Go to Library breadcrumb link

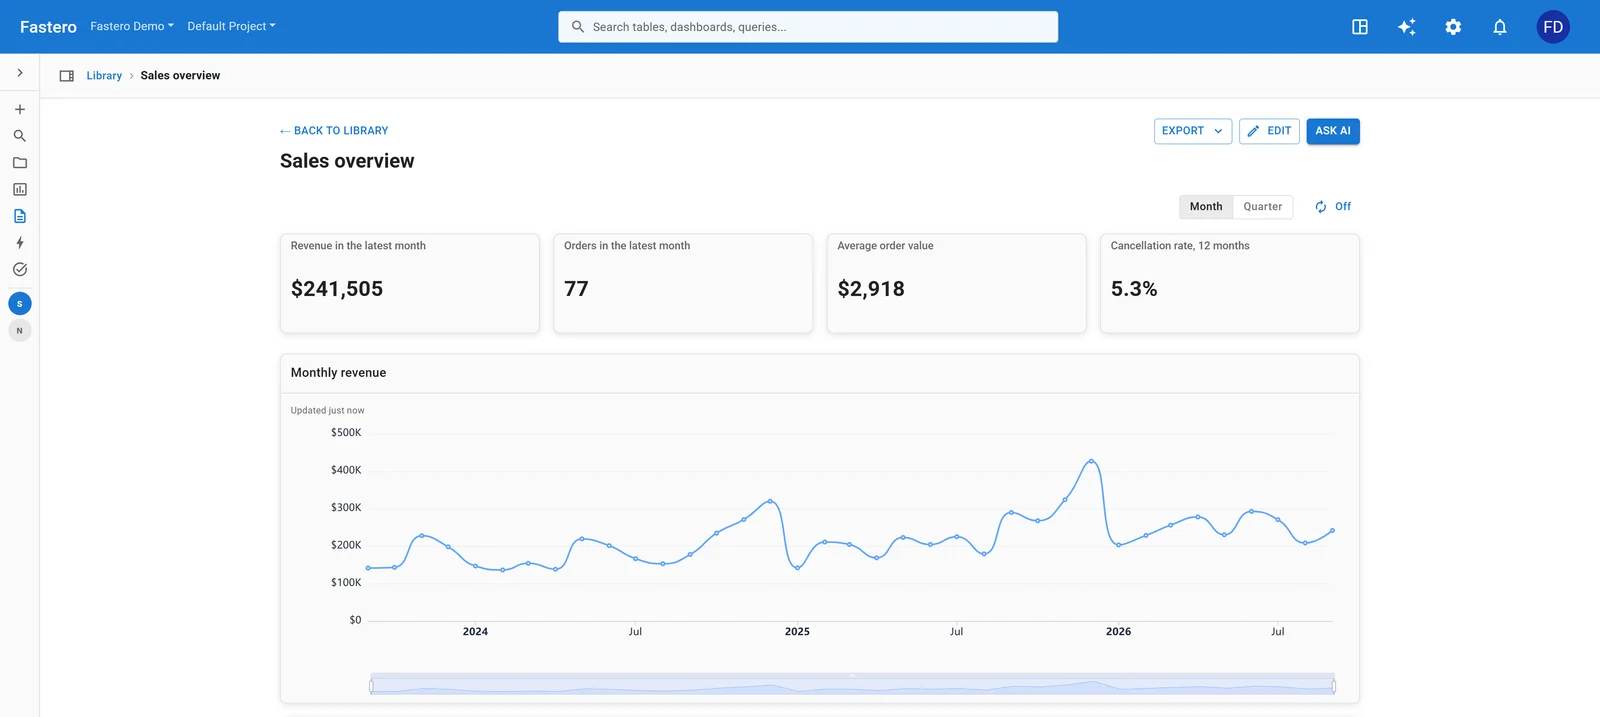(104, 76)
